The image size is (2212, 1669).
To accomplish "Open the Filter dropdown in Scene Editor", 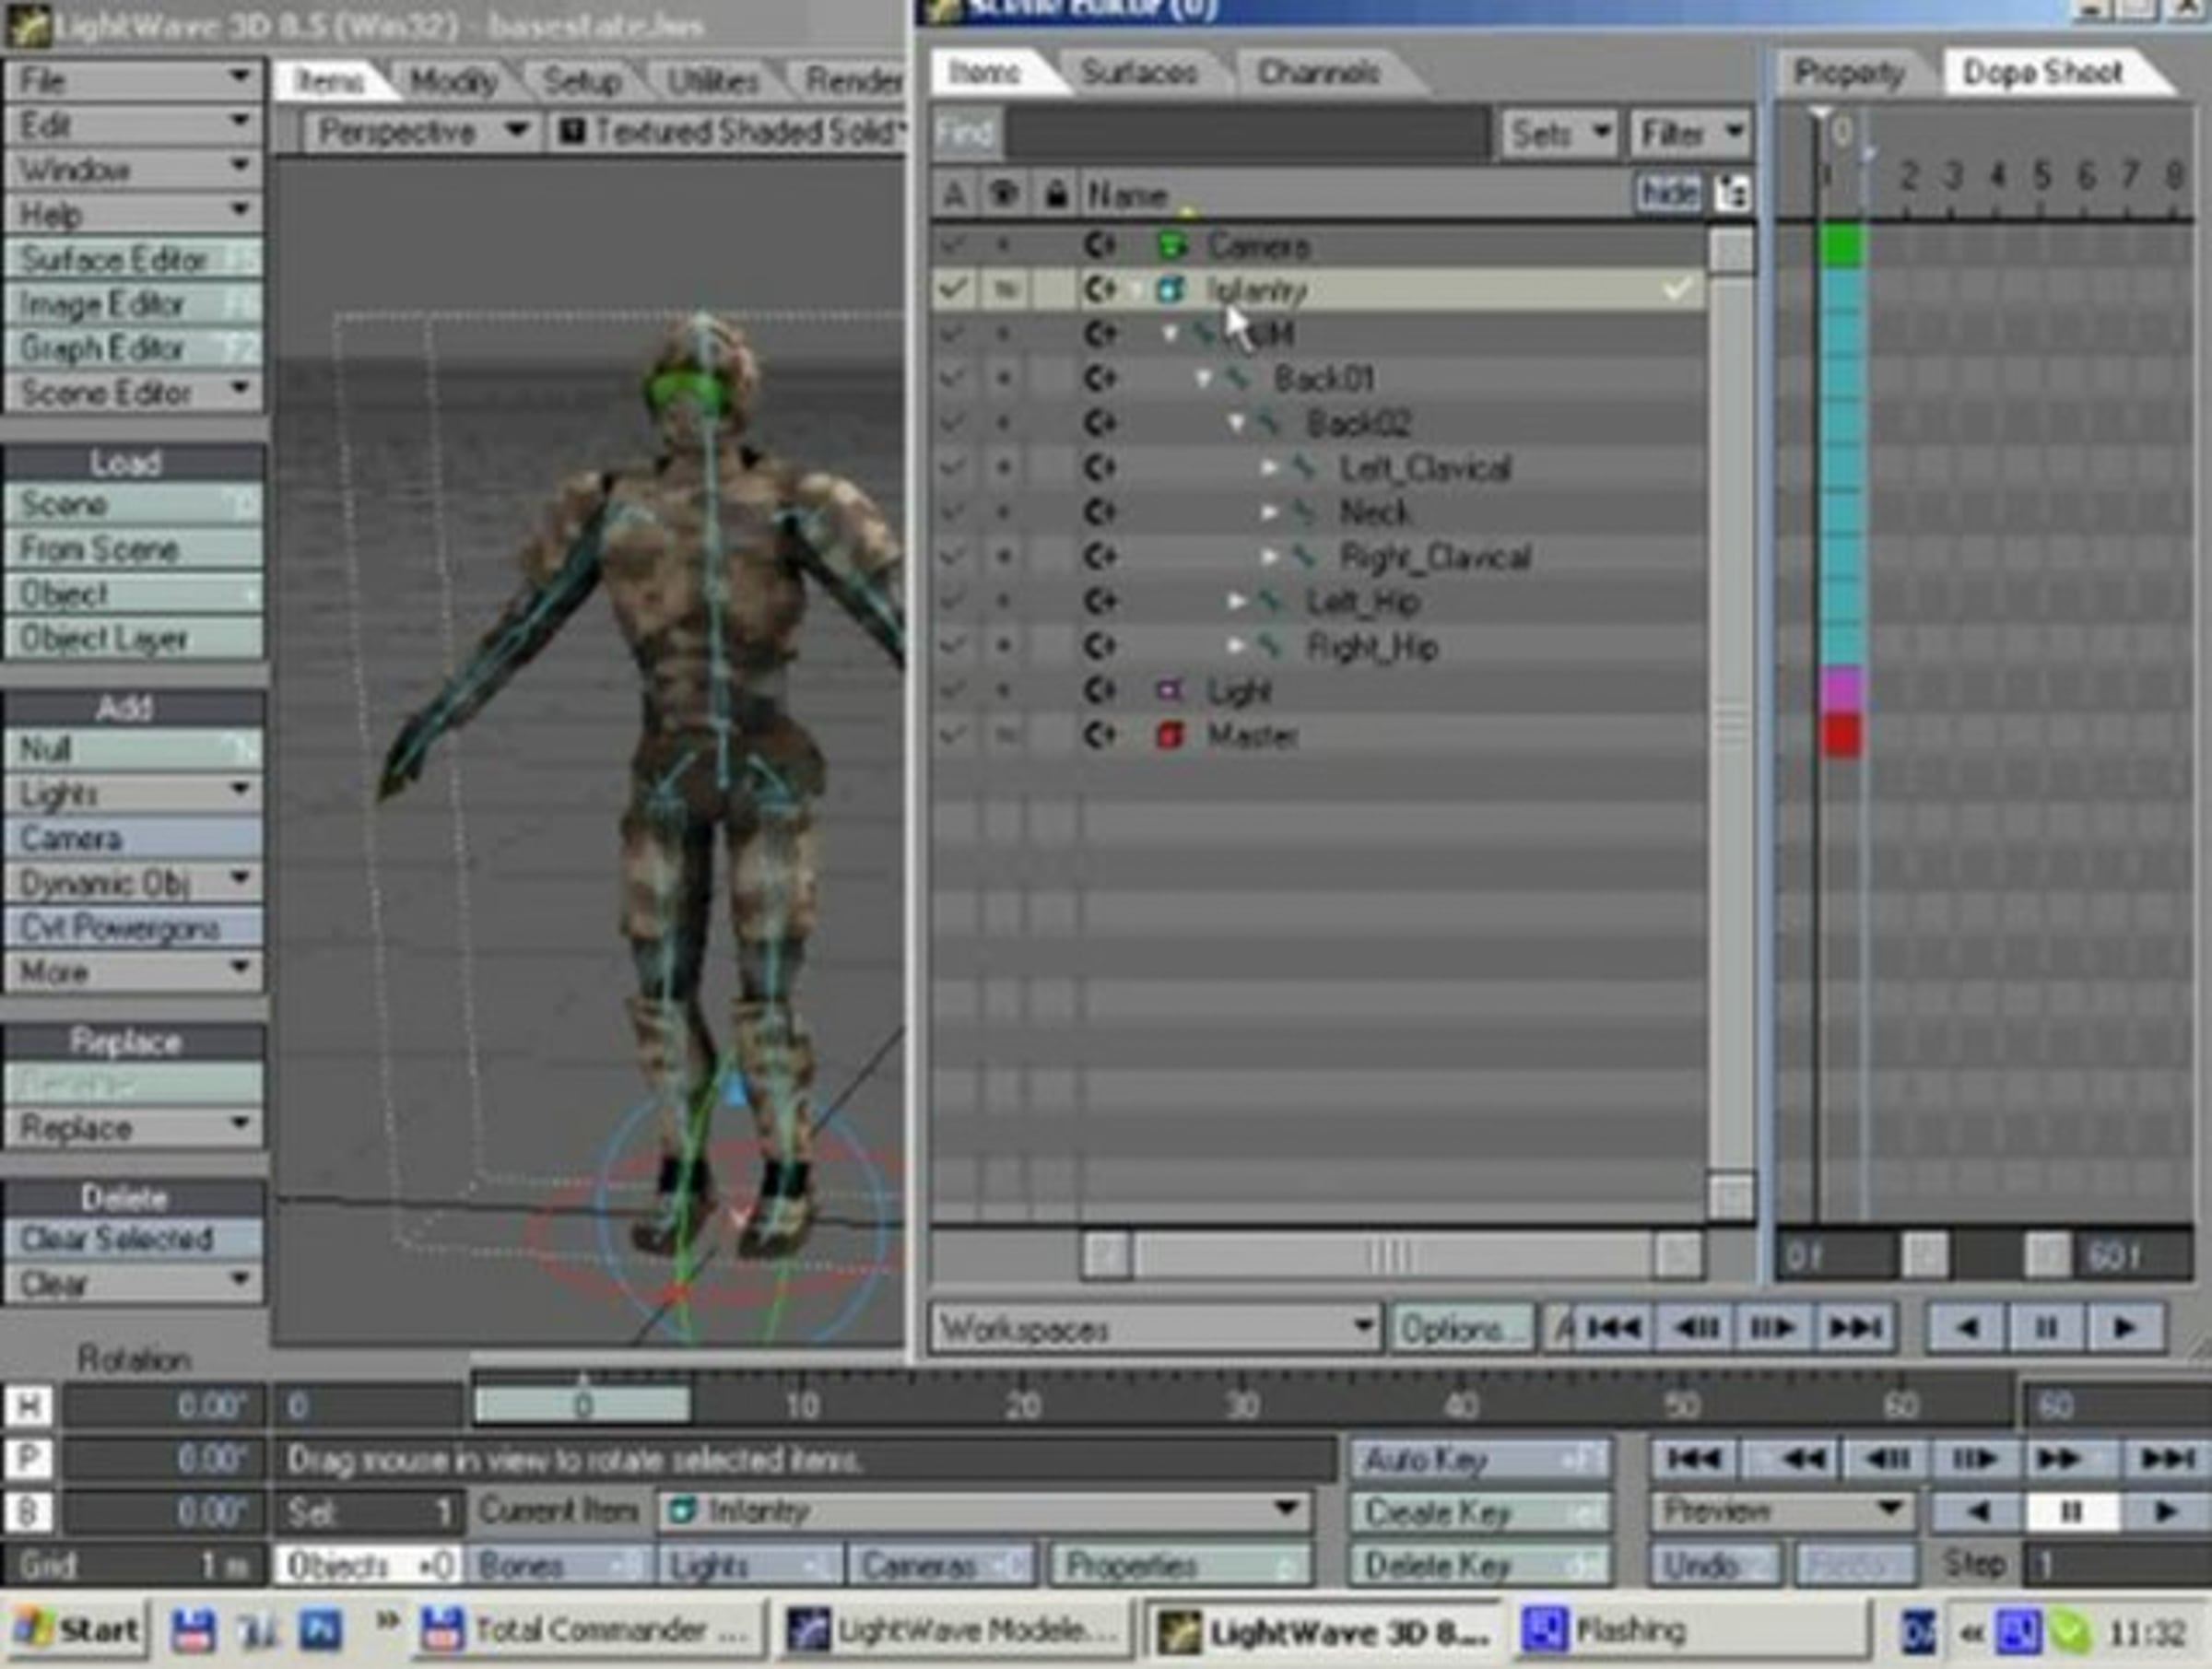I will pyautogui.click(x=1691, y=133).
